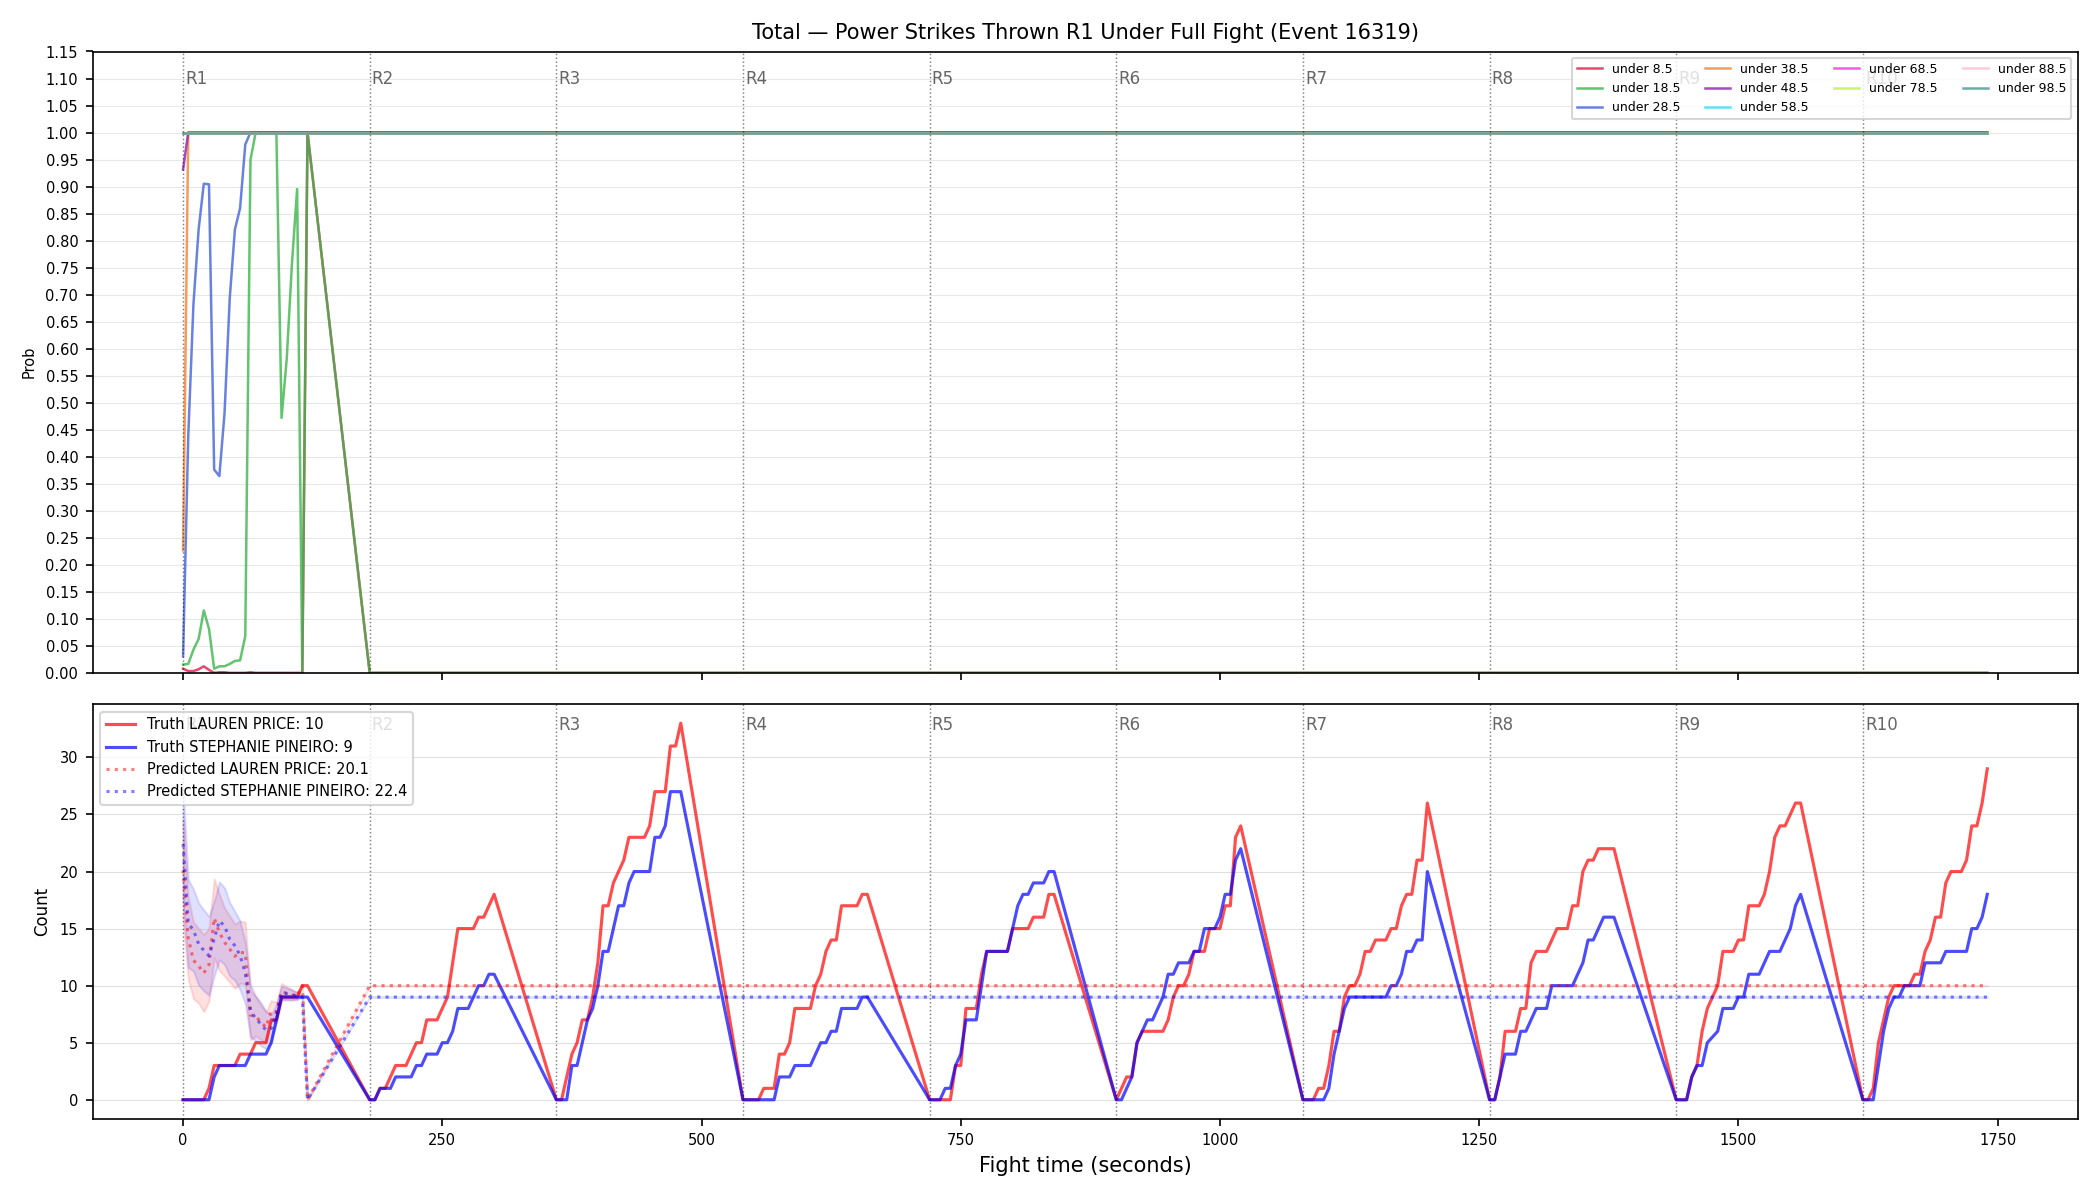Click the R3 round marker in top chart

pyautogui.click(x=569, y=78)
